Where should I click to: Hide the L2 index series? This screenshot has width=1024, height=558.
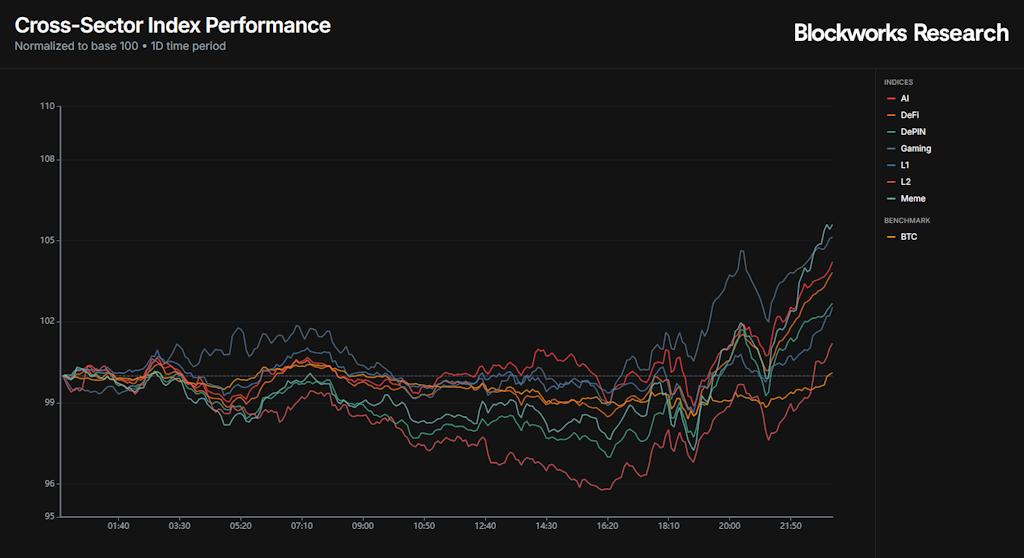pos(905,182)
